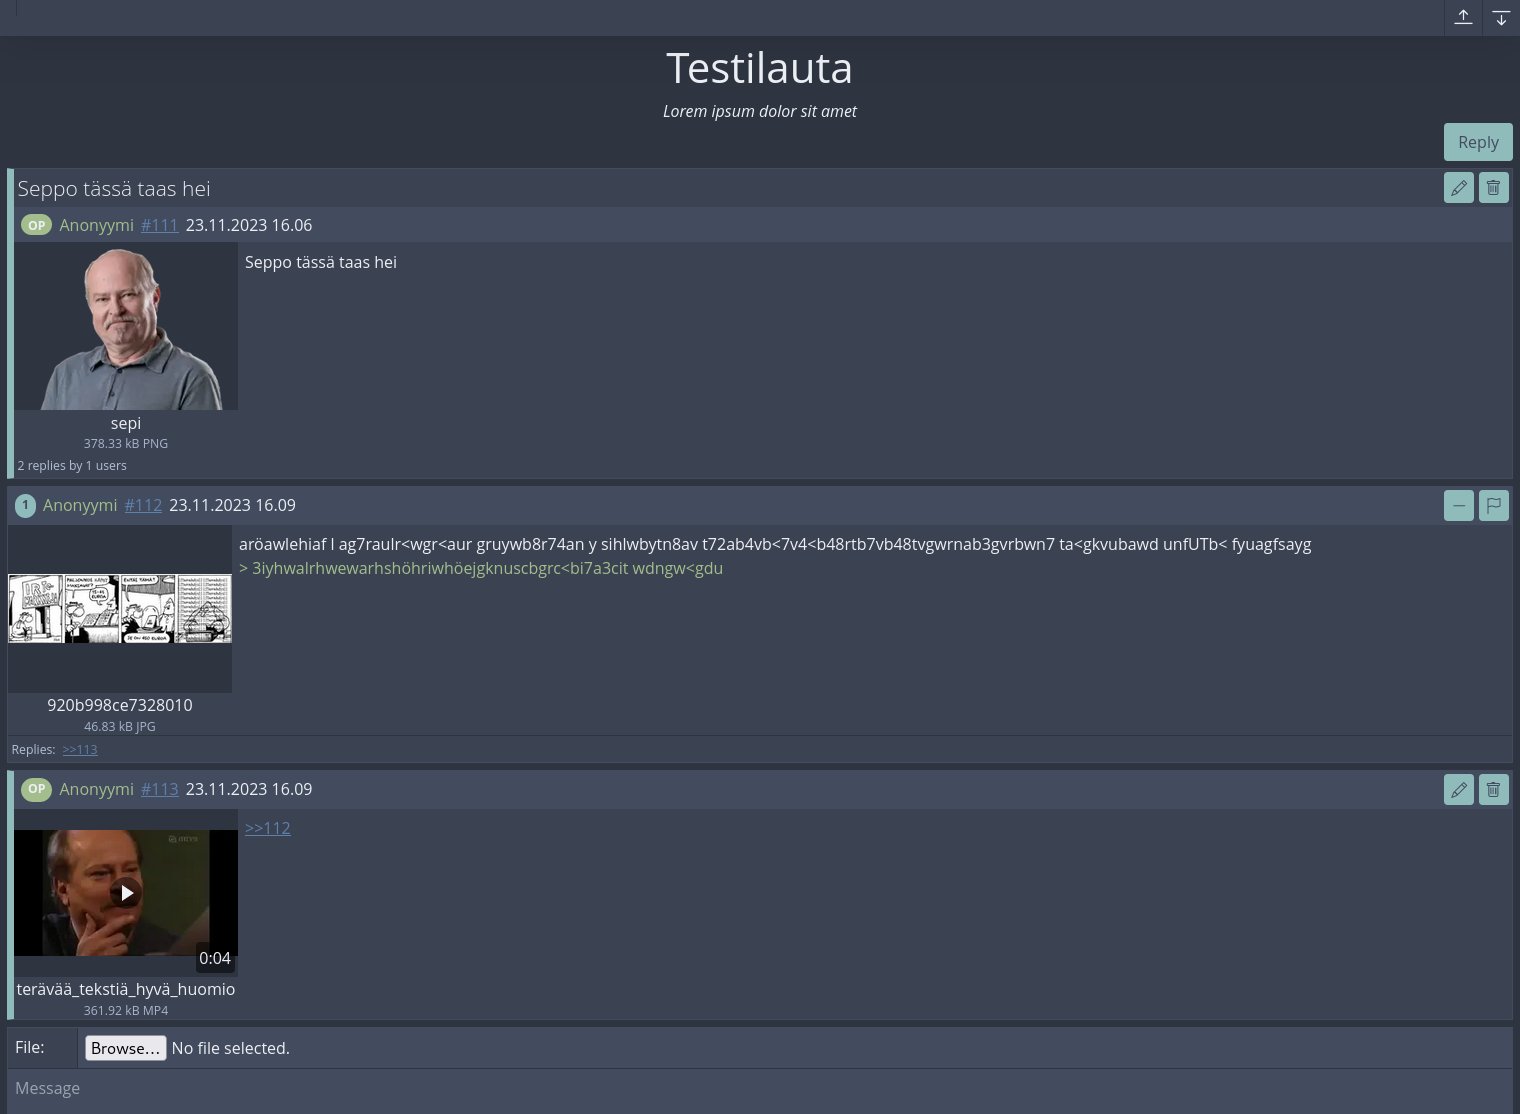Open the sepi portrait thumbnail

[x=126, y=326]
